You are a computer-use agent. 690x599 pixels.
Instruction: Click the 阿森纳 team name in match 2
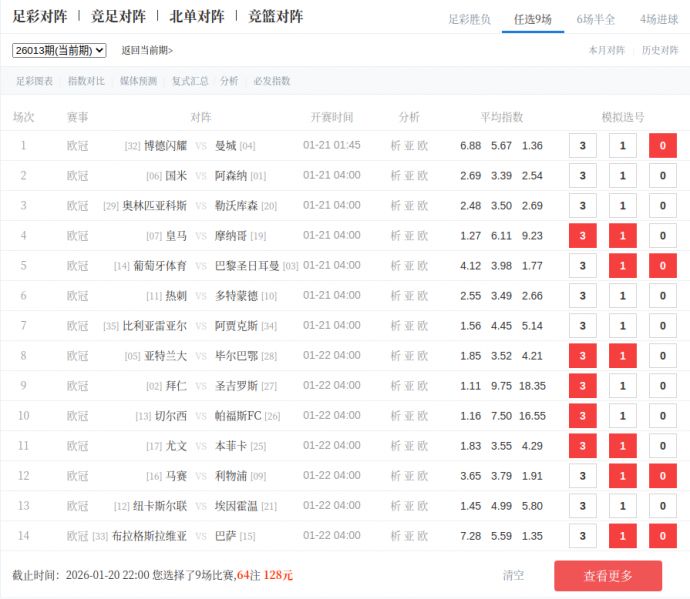click(x=231, y=176)
